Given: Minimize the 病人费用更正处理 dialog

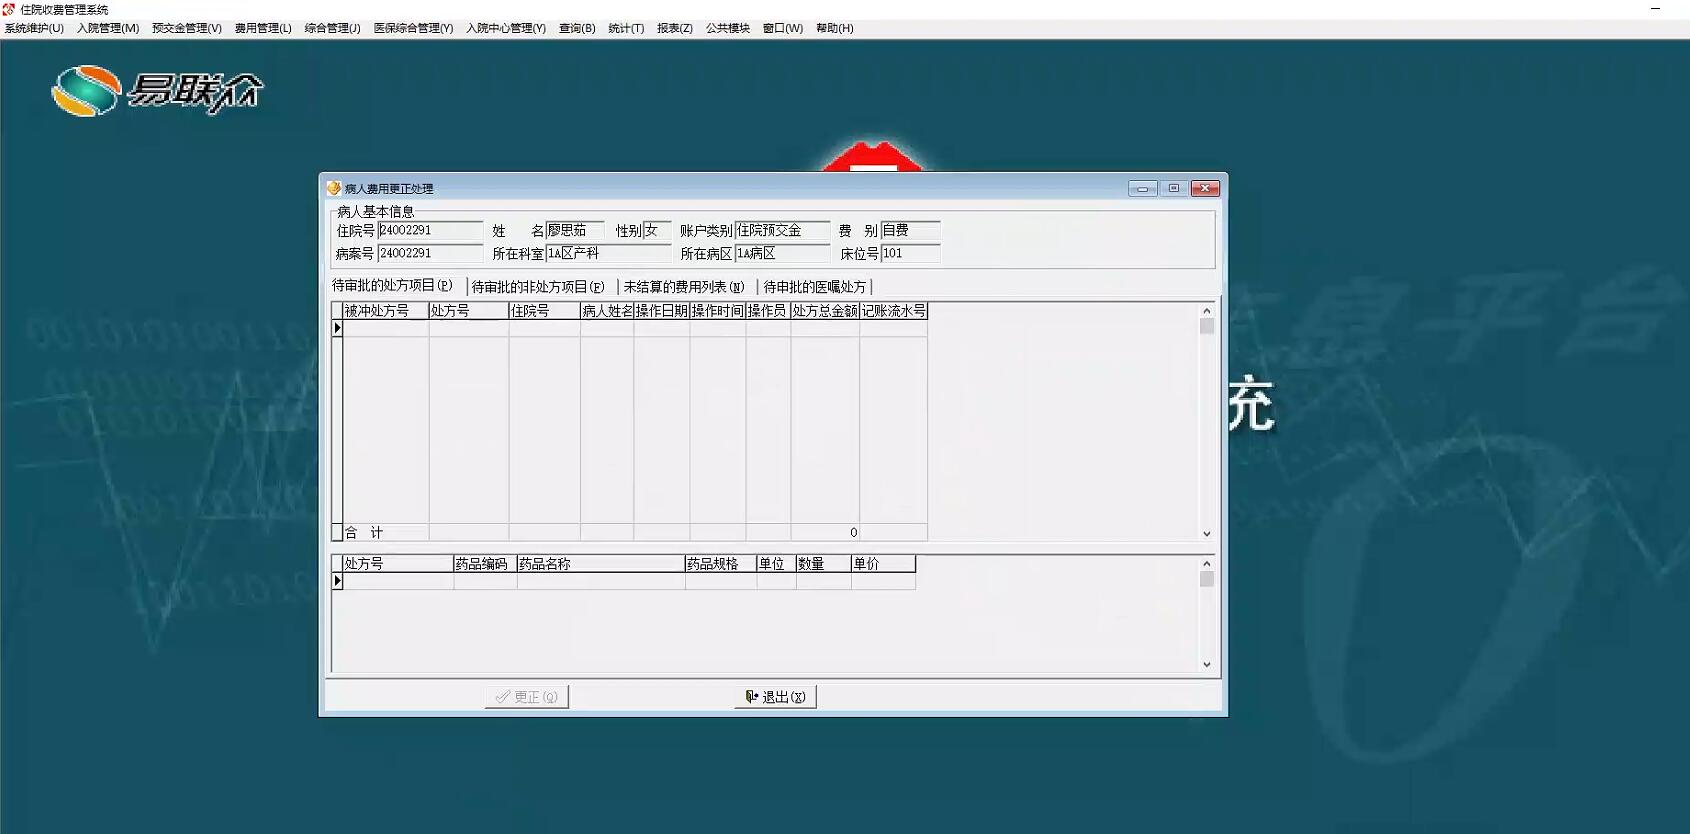Looking at the screenshot, I should tap(1142, 188).
